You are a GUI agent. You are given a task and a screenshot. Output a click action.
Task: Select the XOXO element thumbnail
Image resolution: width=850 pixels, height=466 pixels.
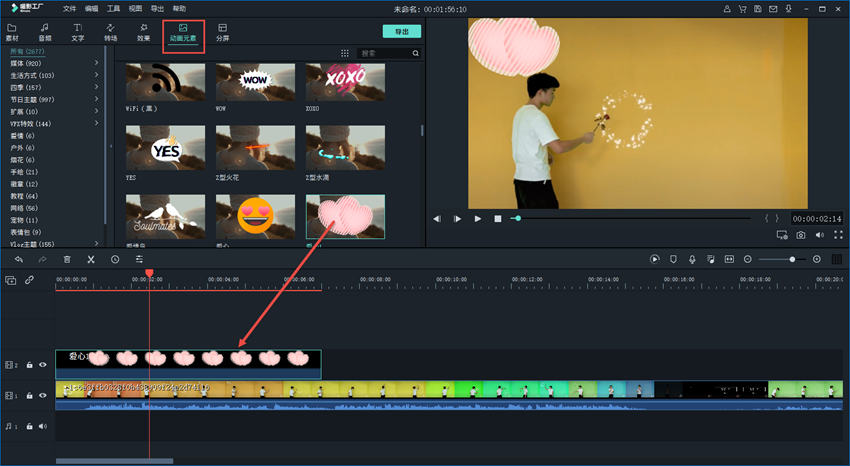click(x=345, y=82)
